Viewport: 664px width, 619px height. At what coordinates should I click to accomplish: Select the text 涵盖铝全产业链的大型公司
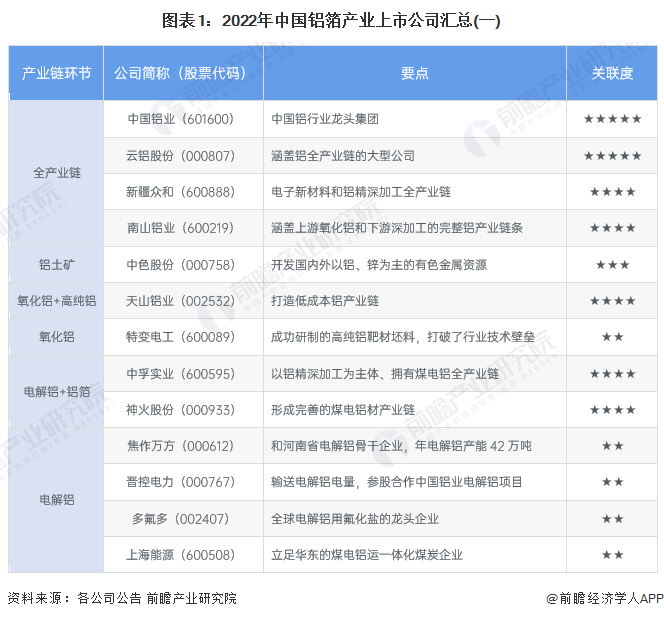[343, 156]
